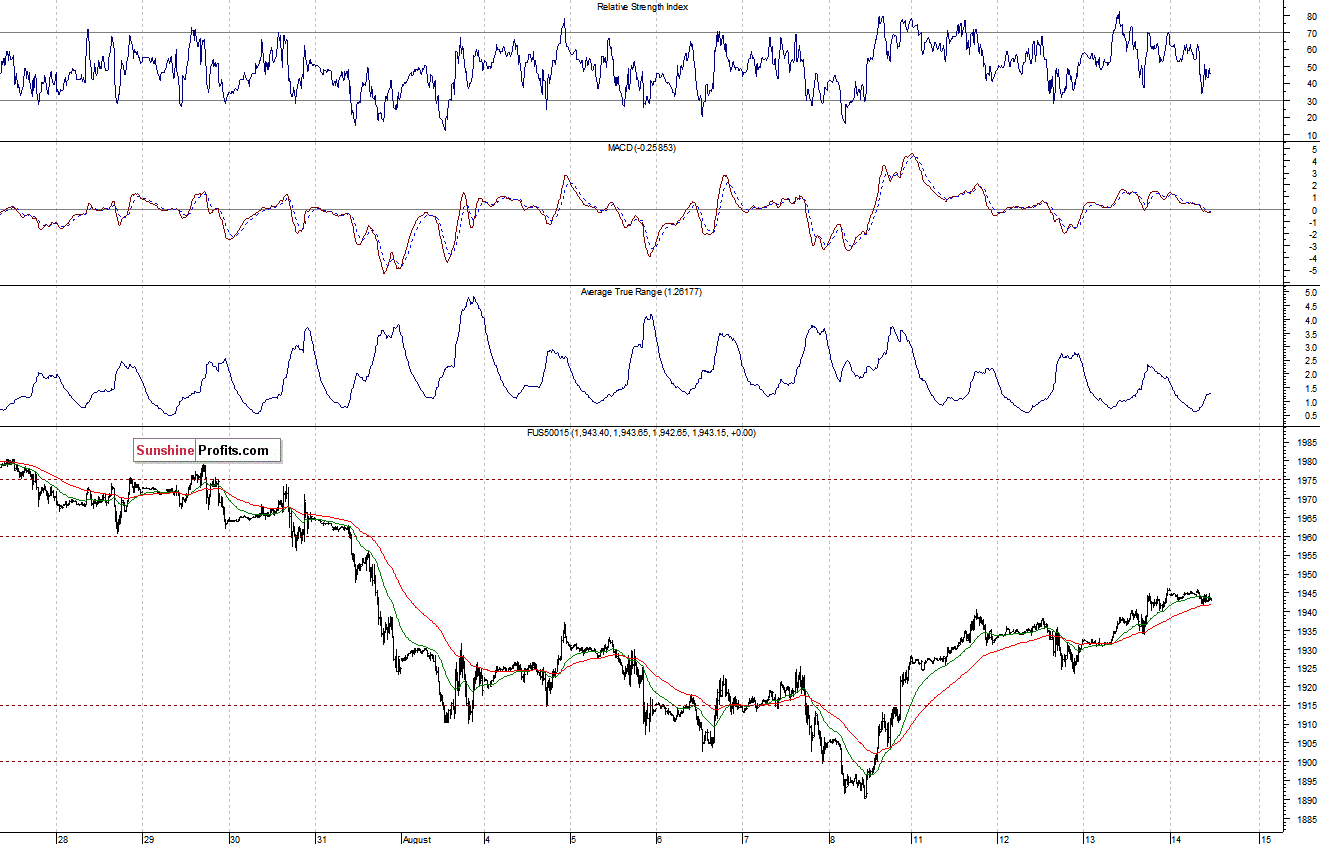Click the August label on date axis
1320x844 pixels.
click(x=417, y=839)
